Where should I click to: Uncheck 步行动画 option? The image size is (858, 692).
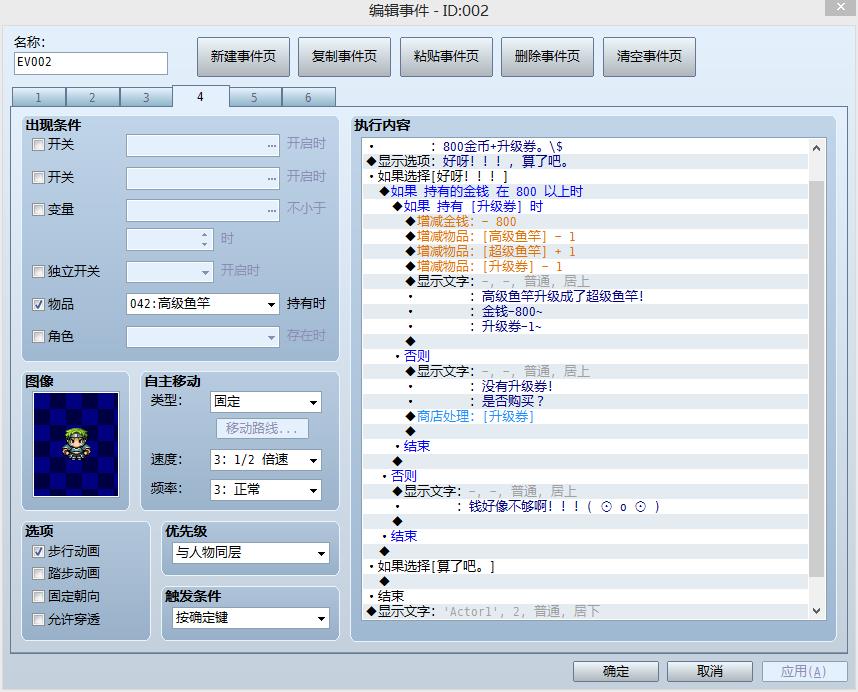point(38,551)
